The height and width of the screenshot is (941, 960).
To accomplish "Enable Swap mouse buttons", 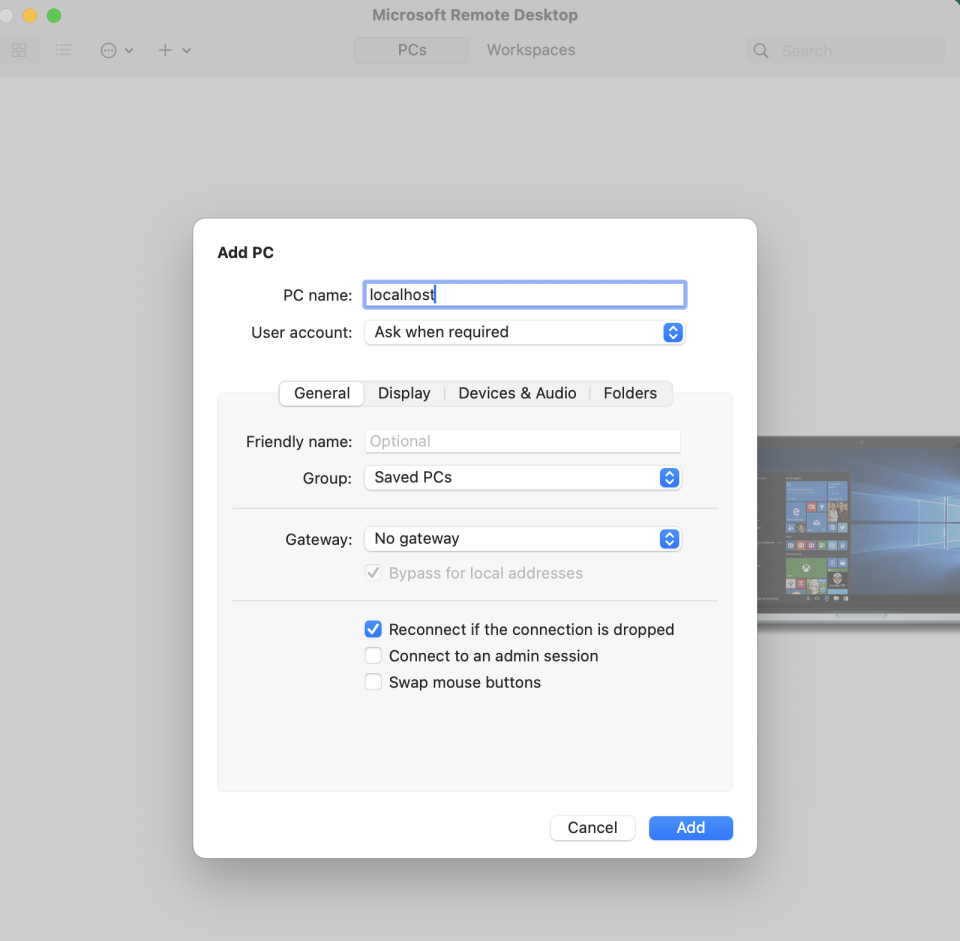I will 373,681.
